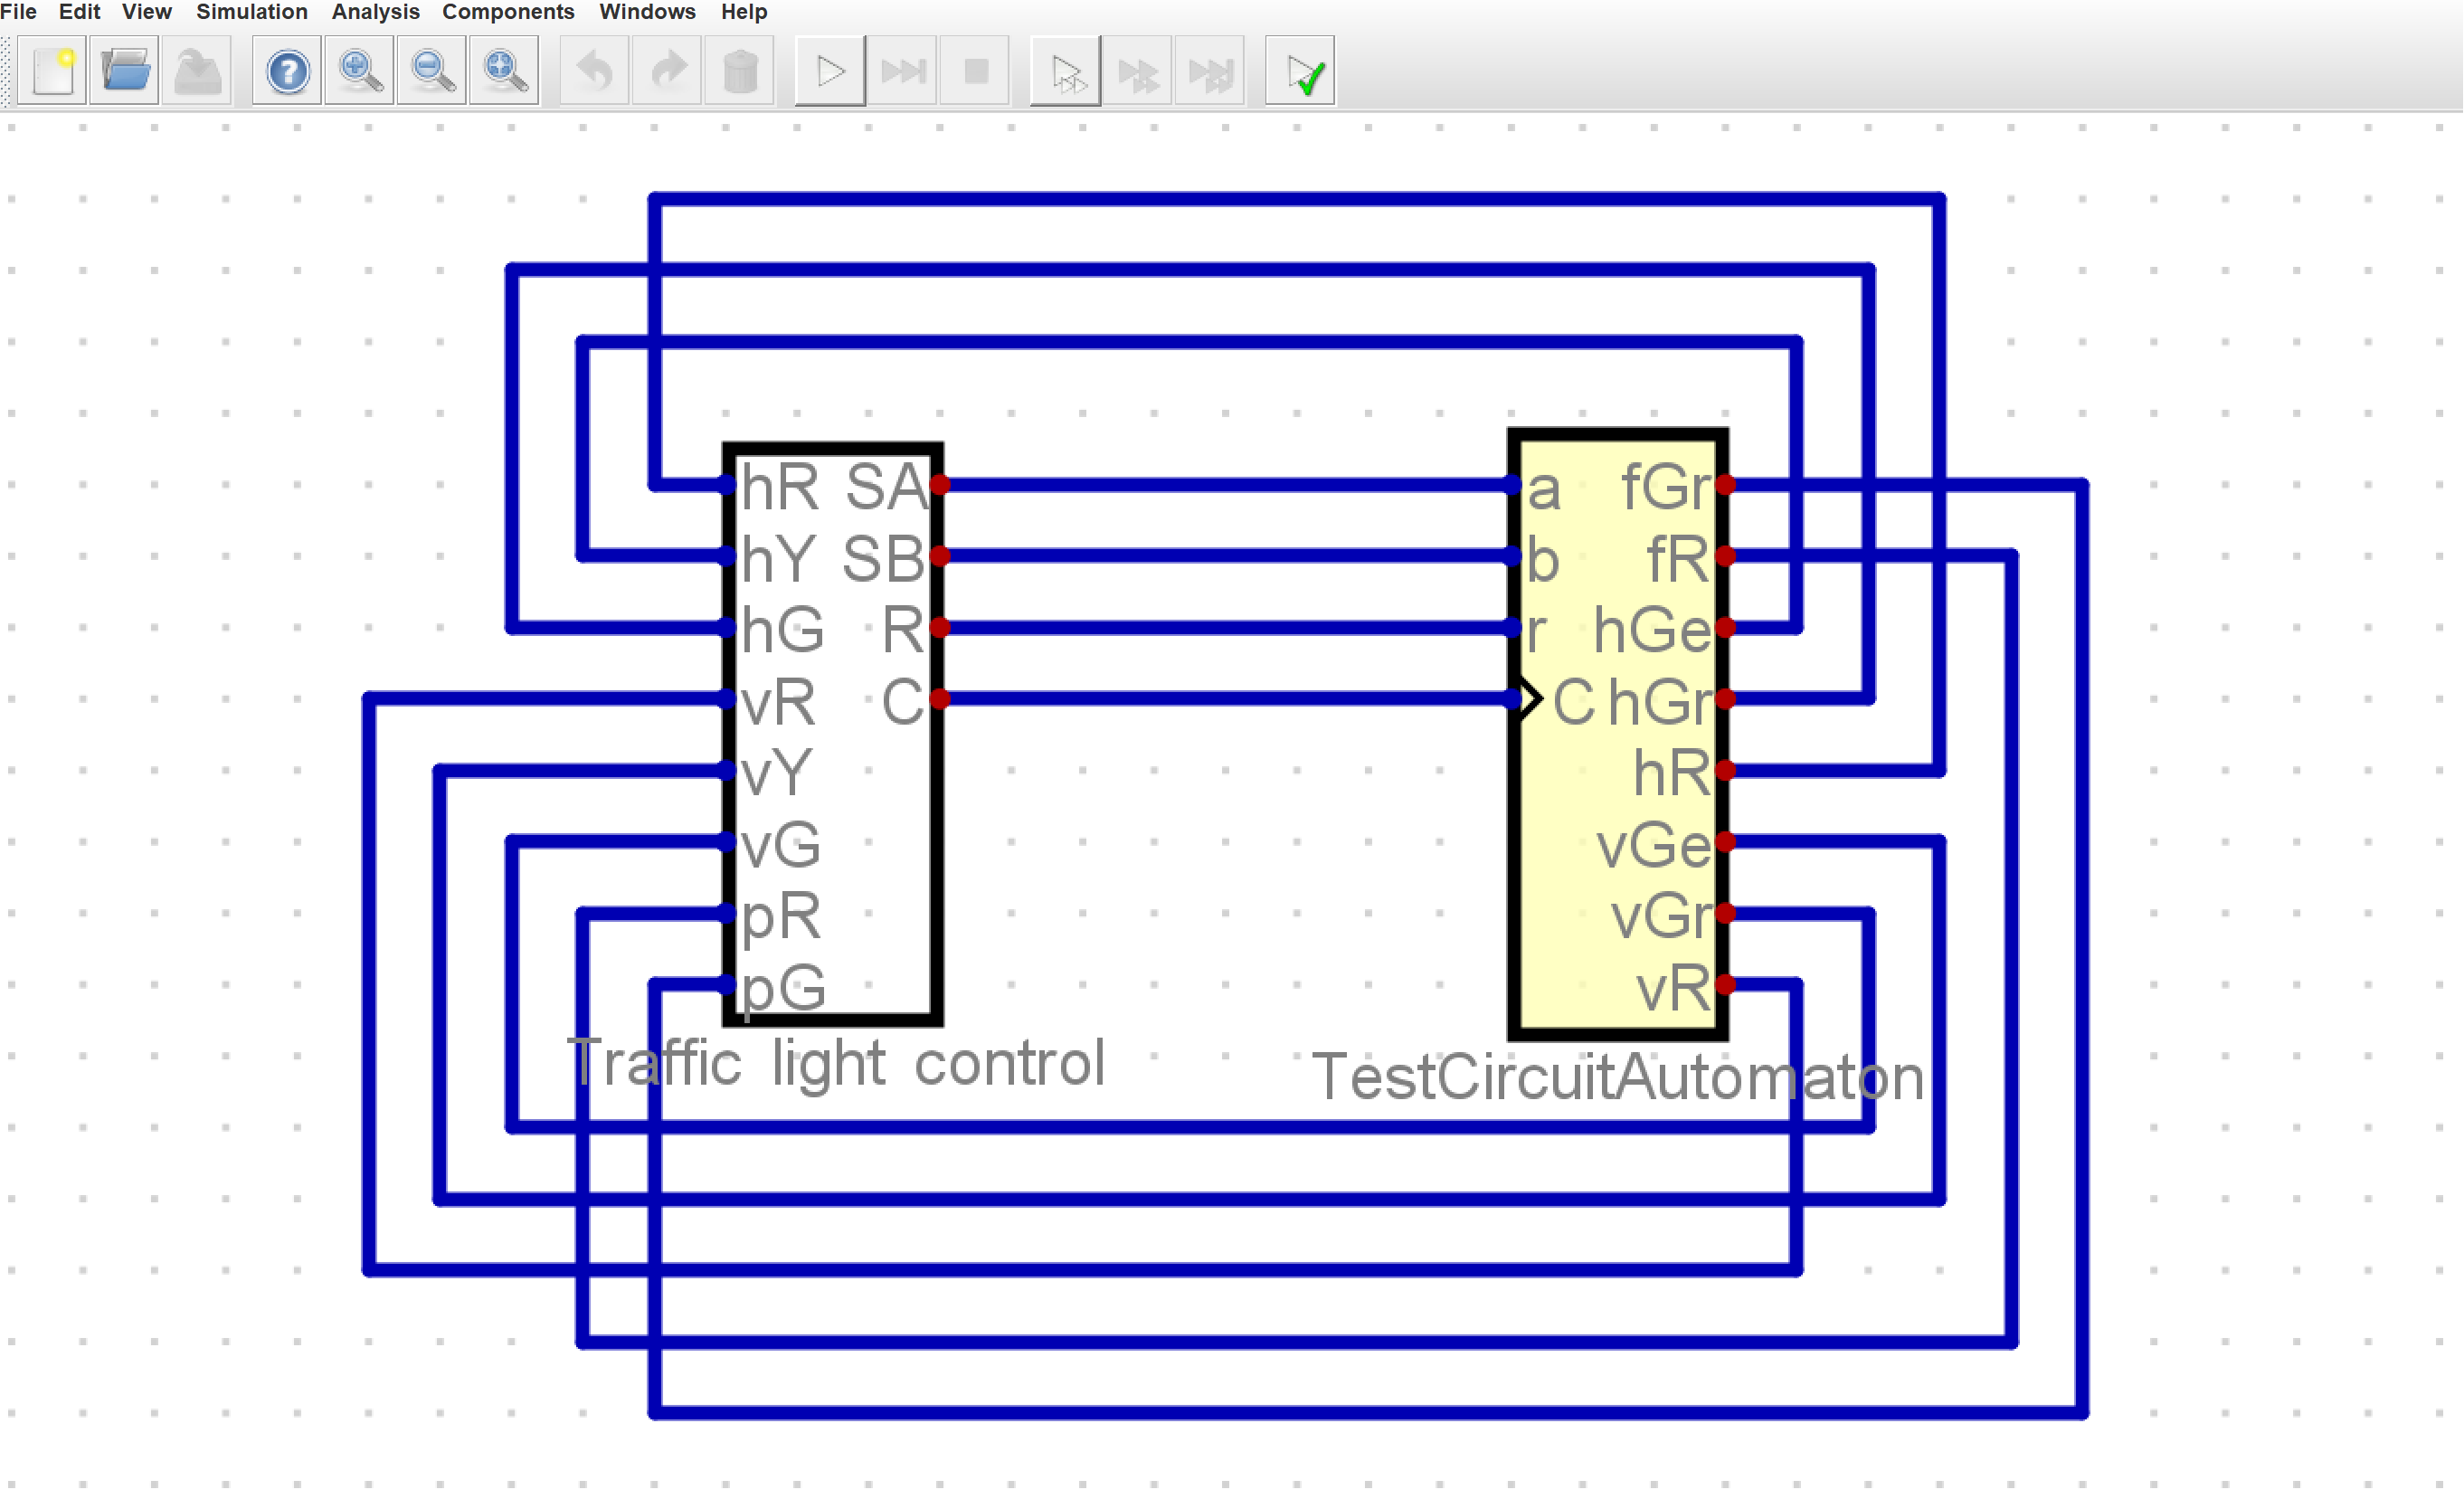Start the simulation with the play icon

pyautogui.click(x=830, y=71)
